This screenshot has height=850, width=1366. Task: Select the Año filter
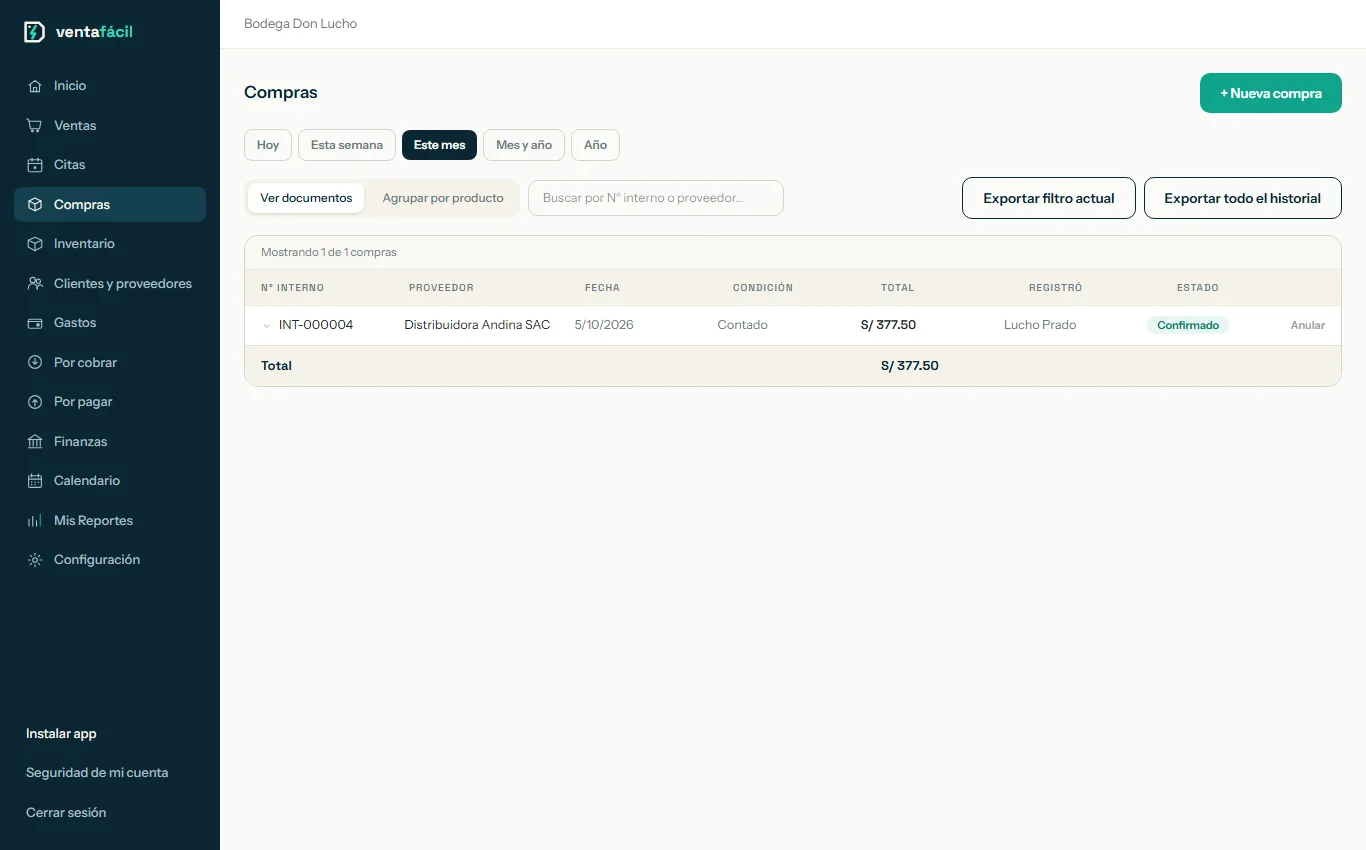pyautogui.click(x=595, y=145)
